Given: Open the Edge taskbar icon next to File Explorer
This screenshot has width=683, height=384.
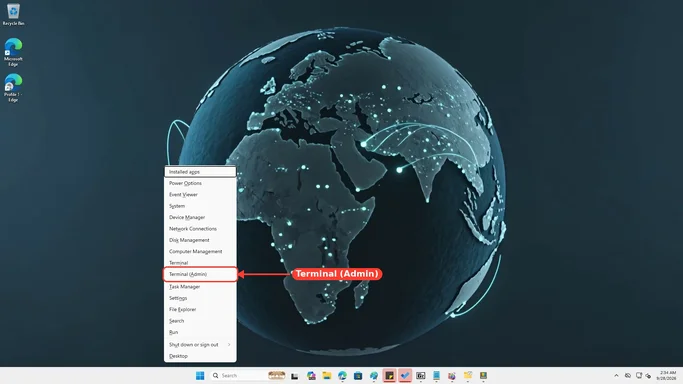Looking at the screenshot, I should (342, 375).
